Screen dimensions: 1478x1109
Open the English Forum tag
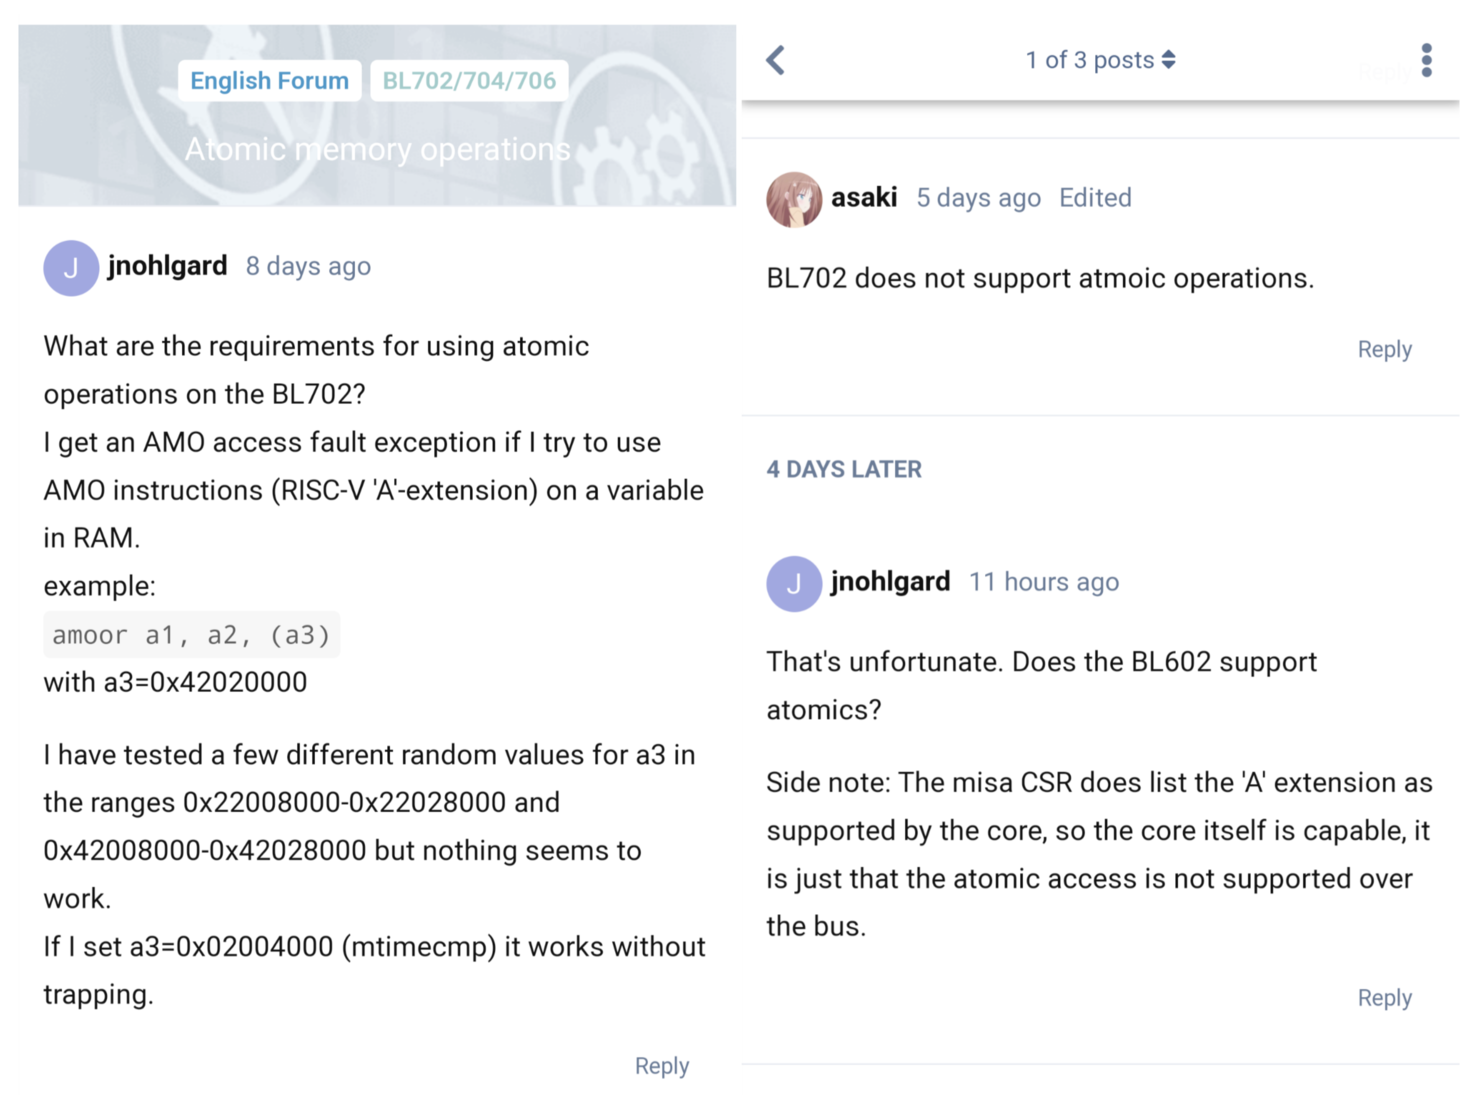(x=270, y=81)
